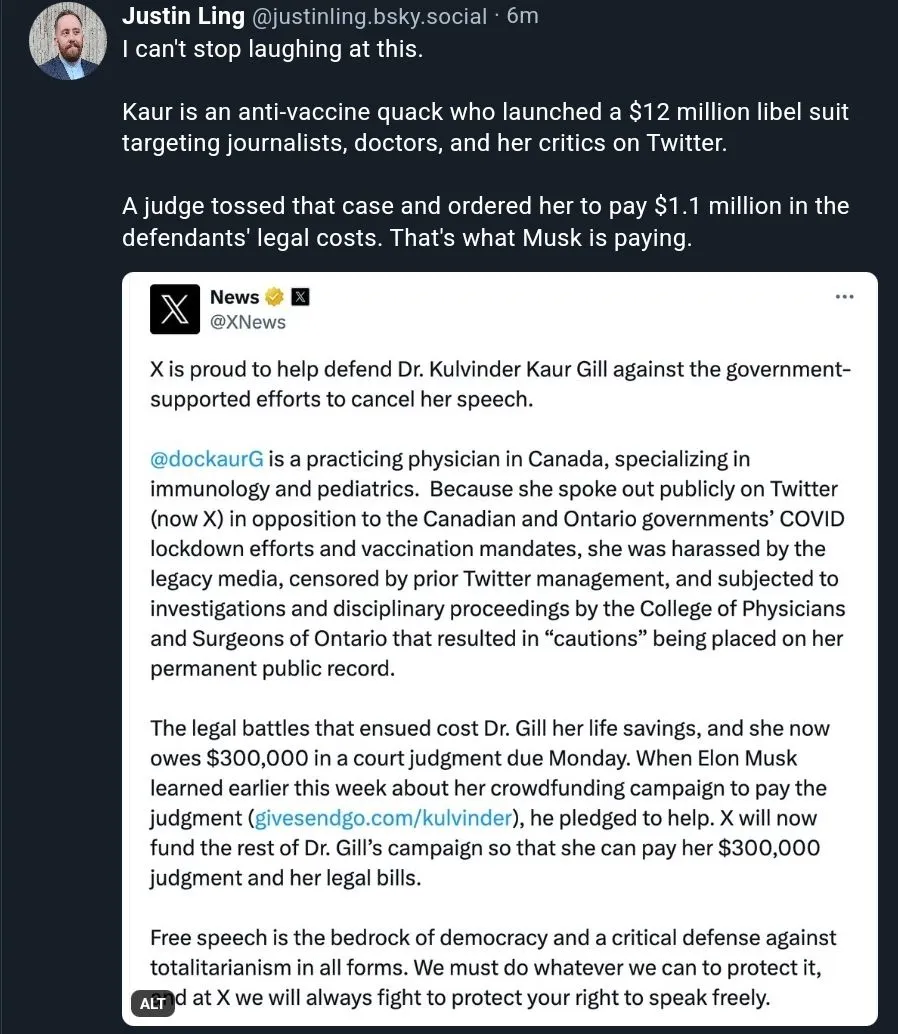Click the News account name
898x1034 pixels.
coord(234,297)
